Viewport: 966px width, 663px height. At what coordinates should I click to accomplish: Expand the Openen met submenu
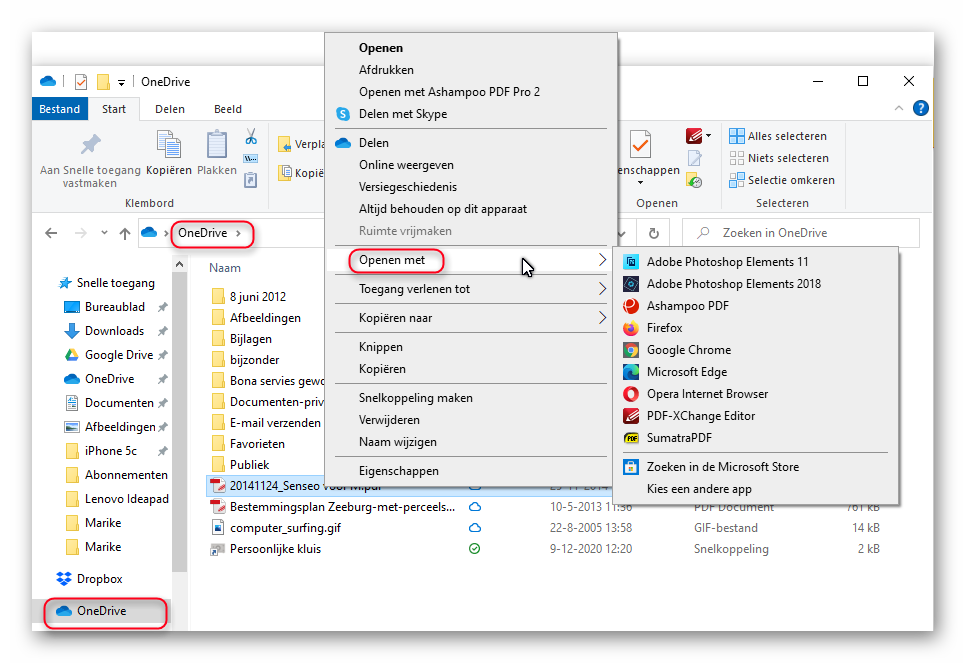coord(471,261)
